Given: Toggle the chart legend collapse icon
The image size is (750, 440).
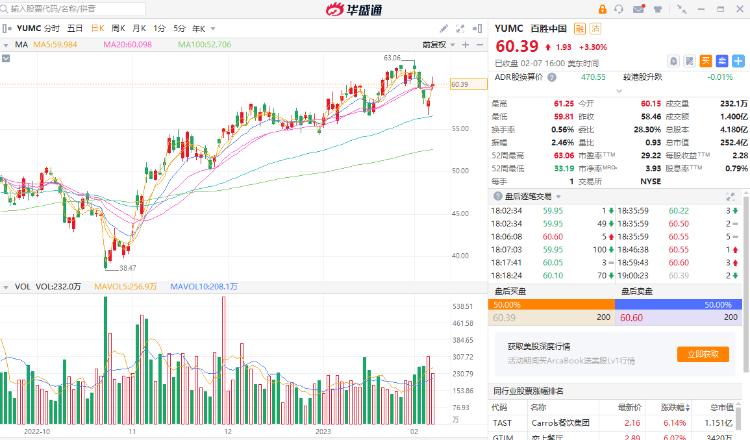Looking at the screenshot, I should 6,58.
